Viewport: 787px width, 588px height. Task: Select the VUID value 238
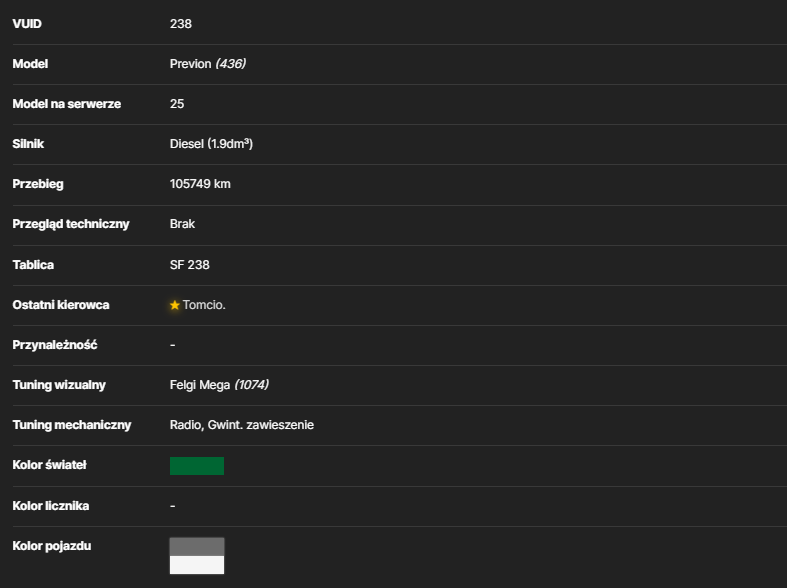(x=181, y=24)
